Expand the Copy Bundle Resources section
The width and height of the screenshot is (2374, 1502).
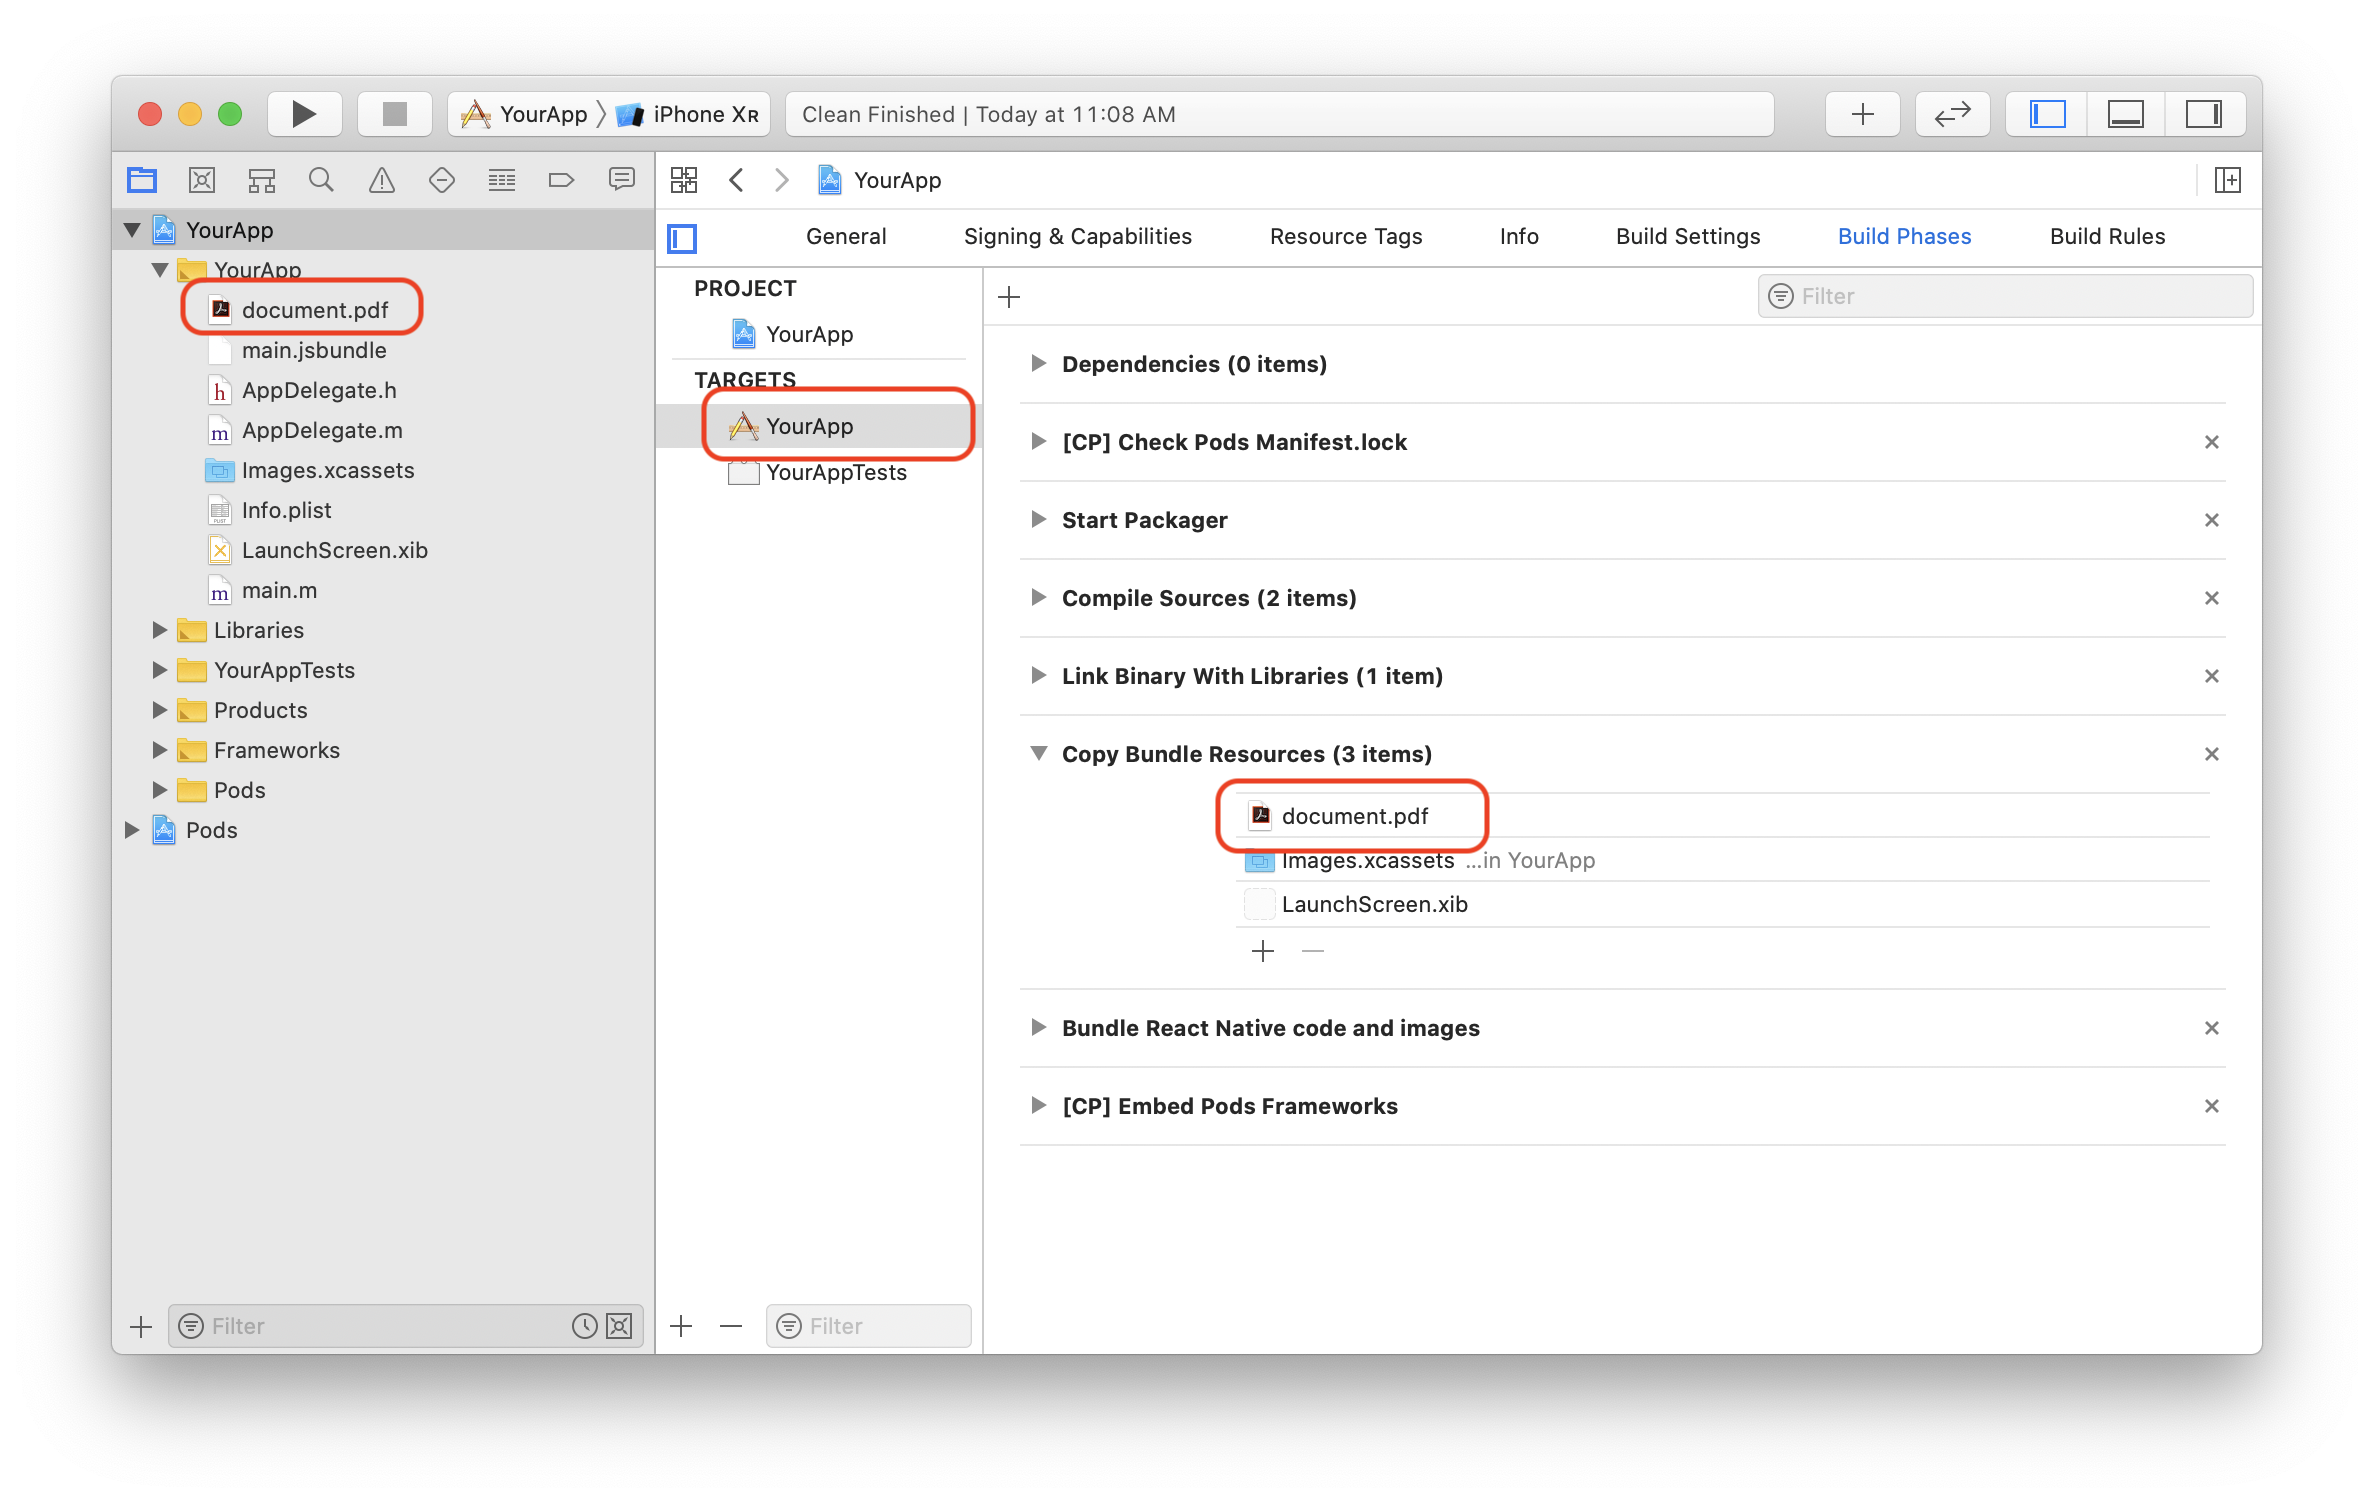pyautogui.click(x=1035, y=753)
